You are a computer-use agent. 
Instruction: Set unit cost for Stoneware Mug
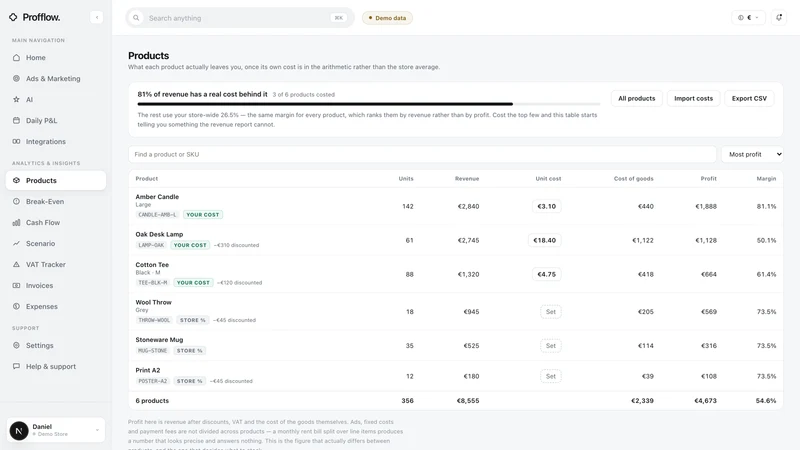coord(551,345)
